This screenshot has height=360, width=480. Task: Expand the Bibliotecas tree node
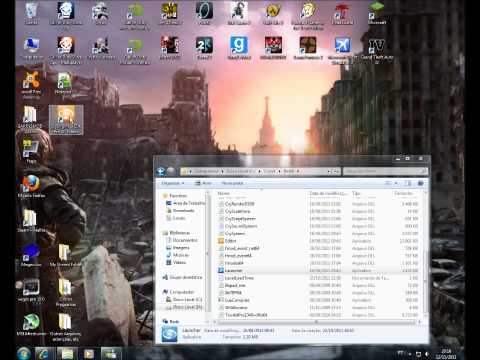point(176,233)
